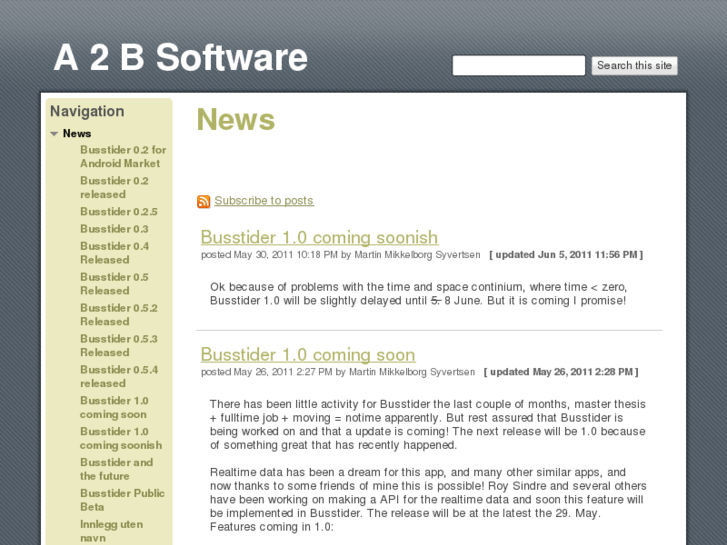Open the Busstider 1.0 coming soon post title

308,354
